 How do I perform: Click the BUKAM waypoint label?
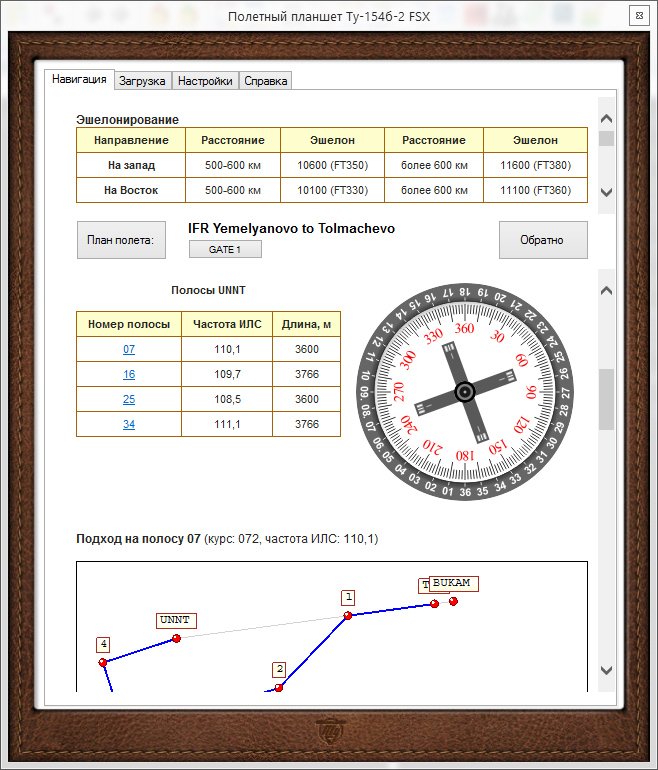(x=451, y=583)
